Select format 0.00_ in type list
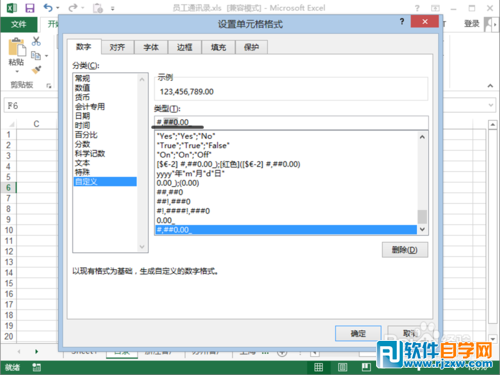Screen dimensions: 500x375 pos(286,220)
